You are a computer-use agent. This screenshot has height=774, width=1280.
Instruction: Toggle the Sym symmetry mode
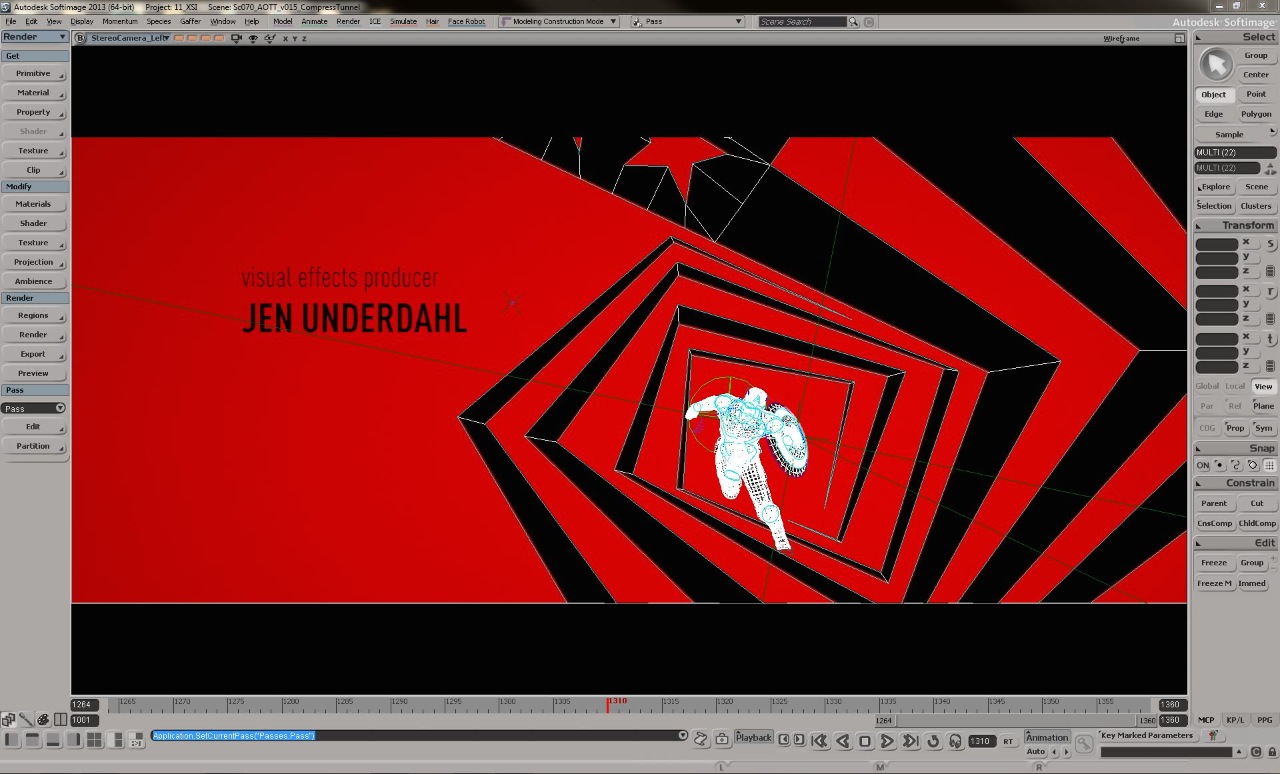point(1264,428)
